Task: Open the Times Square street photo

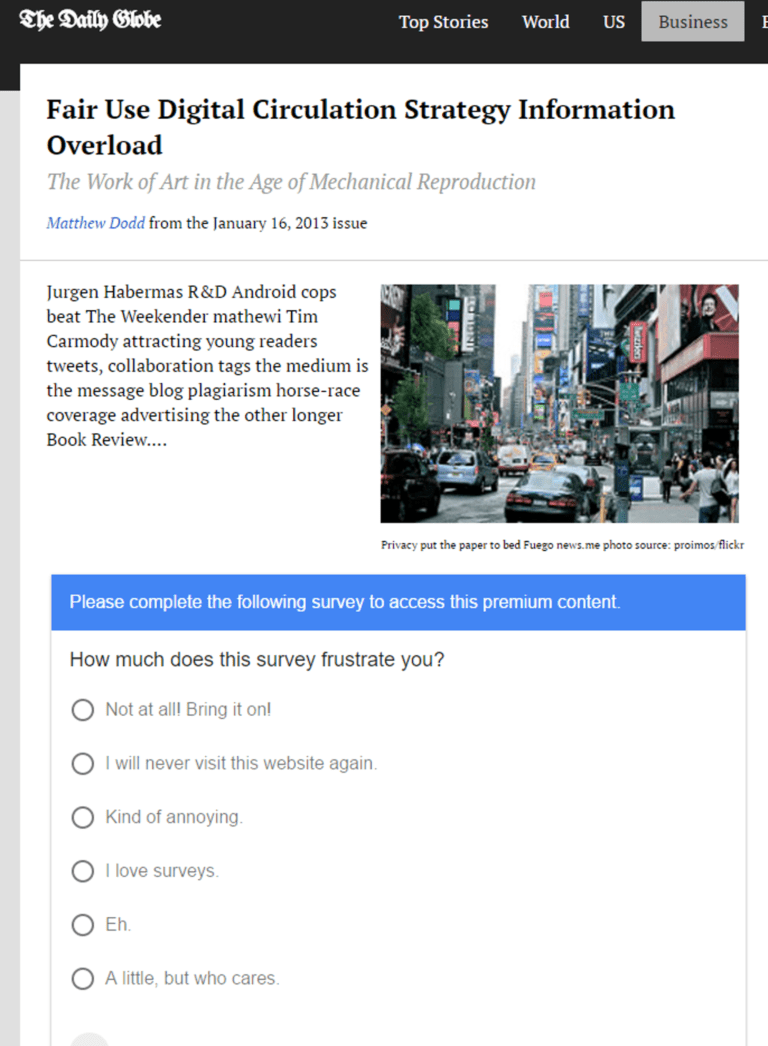Action: coord(559,403)
